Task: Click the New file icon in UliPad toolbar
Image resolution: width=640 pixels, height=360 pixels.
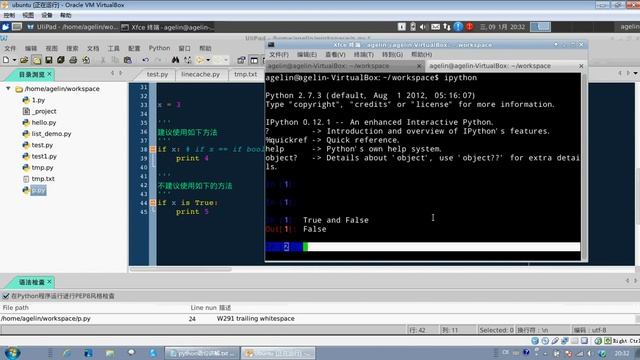Action: [6, 60]
